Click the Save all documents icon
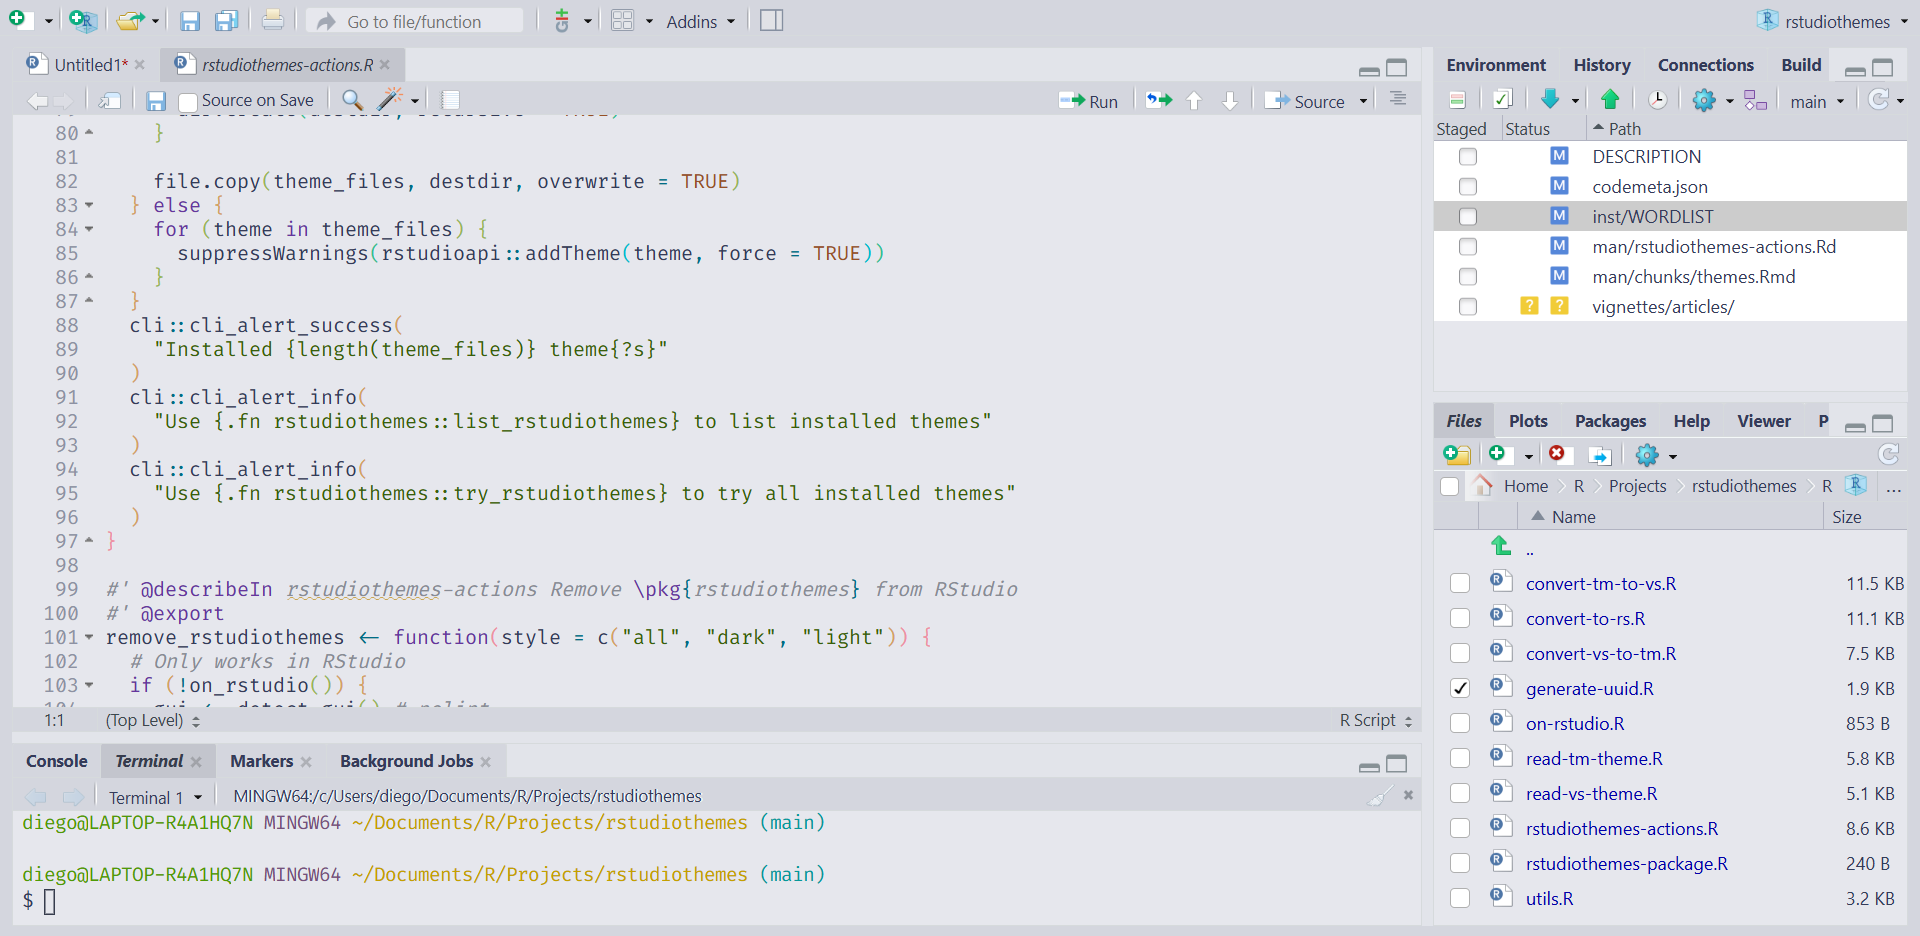The image size is (1920, 936). (x=227, y=21)
